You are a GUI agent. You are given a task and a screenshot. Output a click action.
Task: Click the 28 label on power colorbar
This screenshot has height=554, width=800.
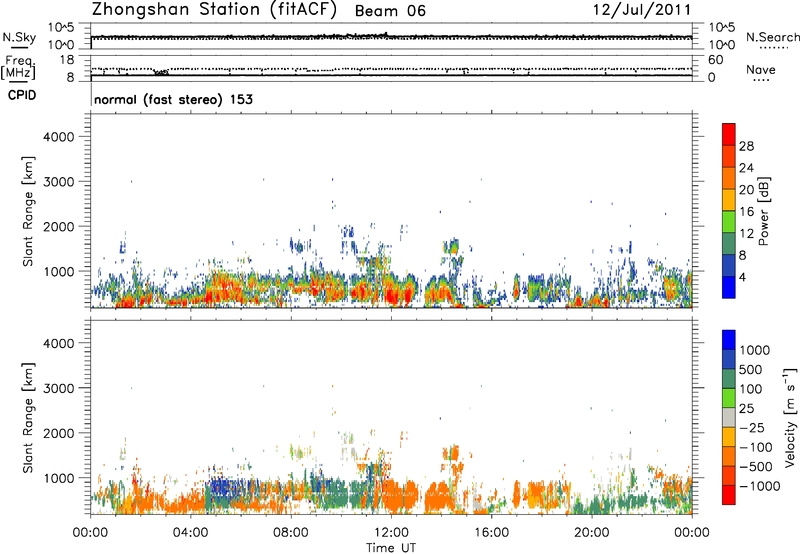(746, 146)
